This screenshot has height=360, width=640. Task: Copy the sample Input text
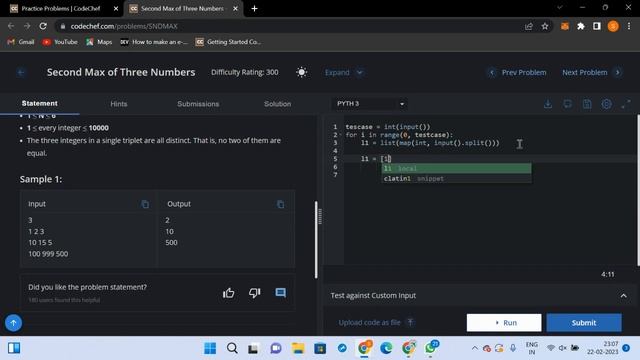pyautogui.click(x=145, y=204)
